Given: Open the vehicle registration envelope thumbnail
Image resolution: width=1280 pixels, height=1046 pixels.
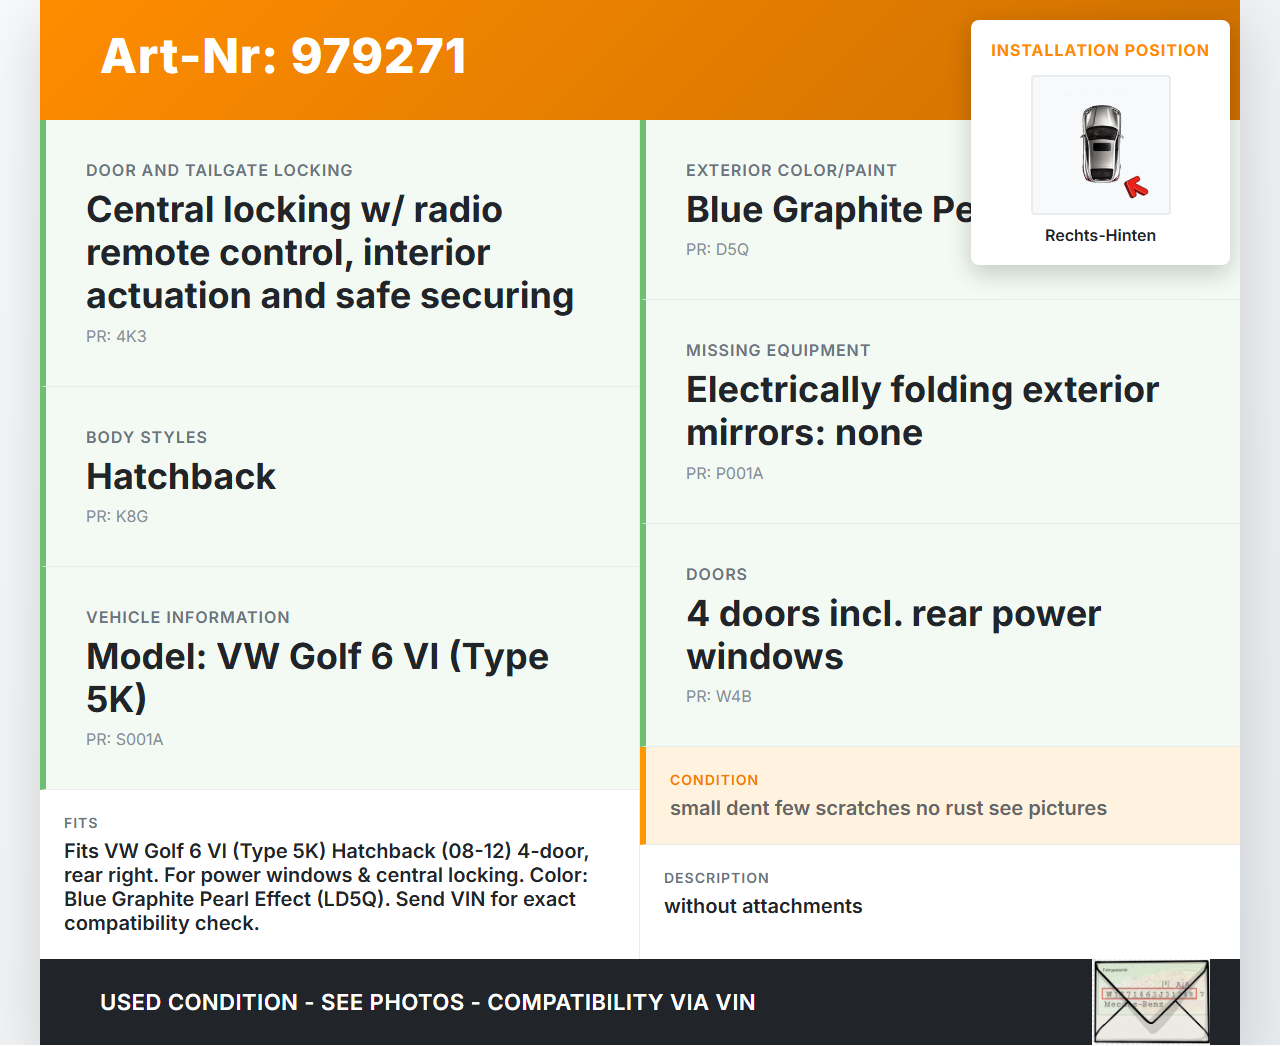Looking at the screenshot, I should coord(1152,1002).
